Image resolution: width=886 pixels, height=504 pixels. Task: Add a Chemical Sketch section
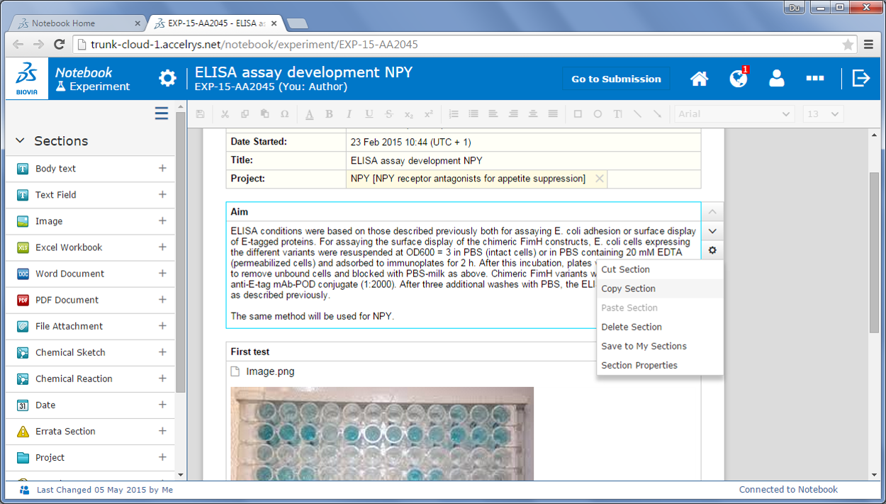point(162,352)
